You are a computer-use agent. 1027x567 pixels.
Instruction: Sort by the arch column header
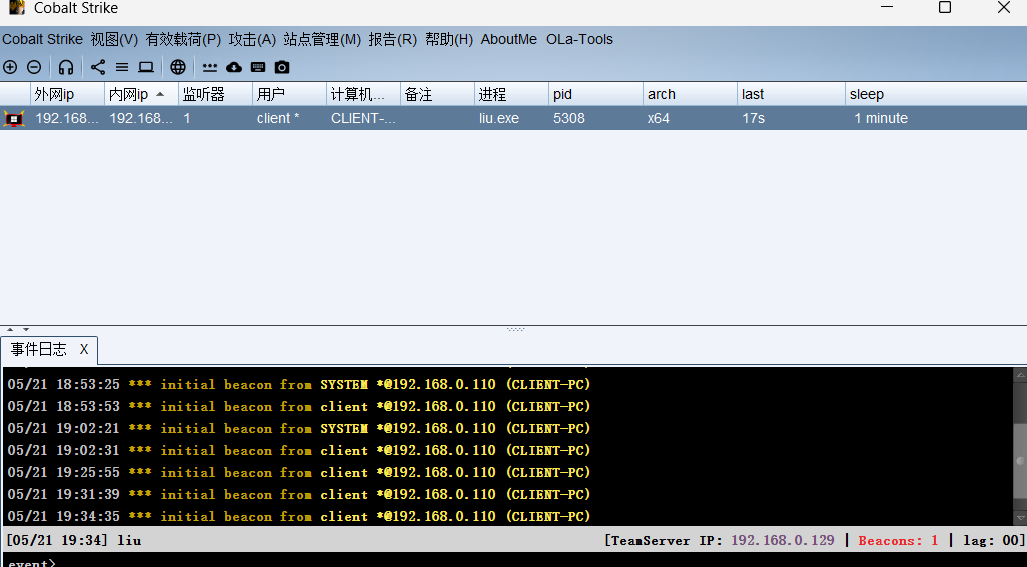[690, 94]
